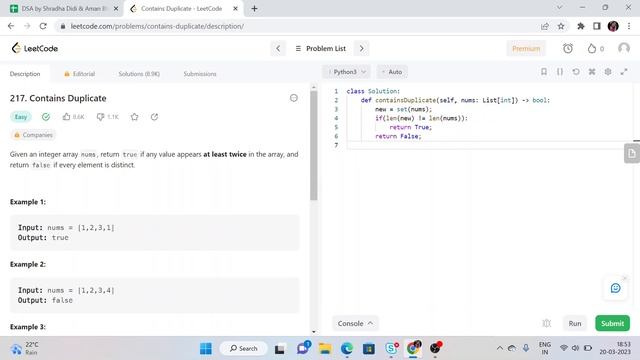
Task: Open the Solutions tab
Action: pos(139,74)
